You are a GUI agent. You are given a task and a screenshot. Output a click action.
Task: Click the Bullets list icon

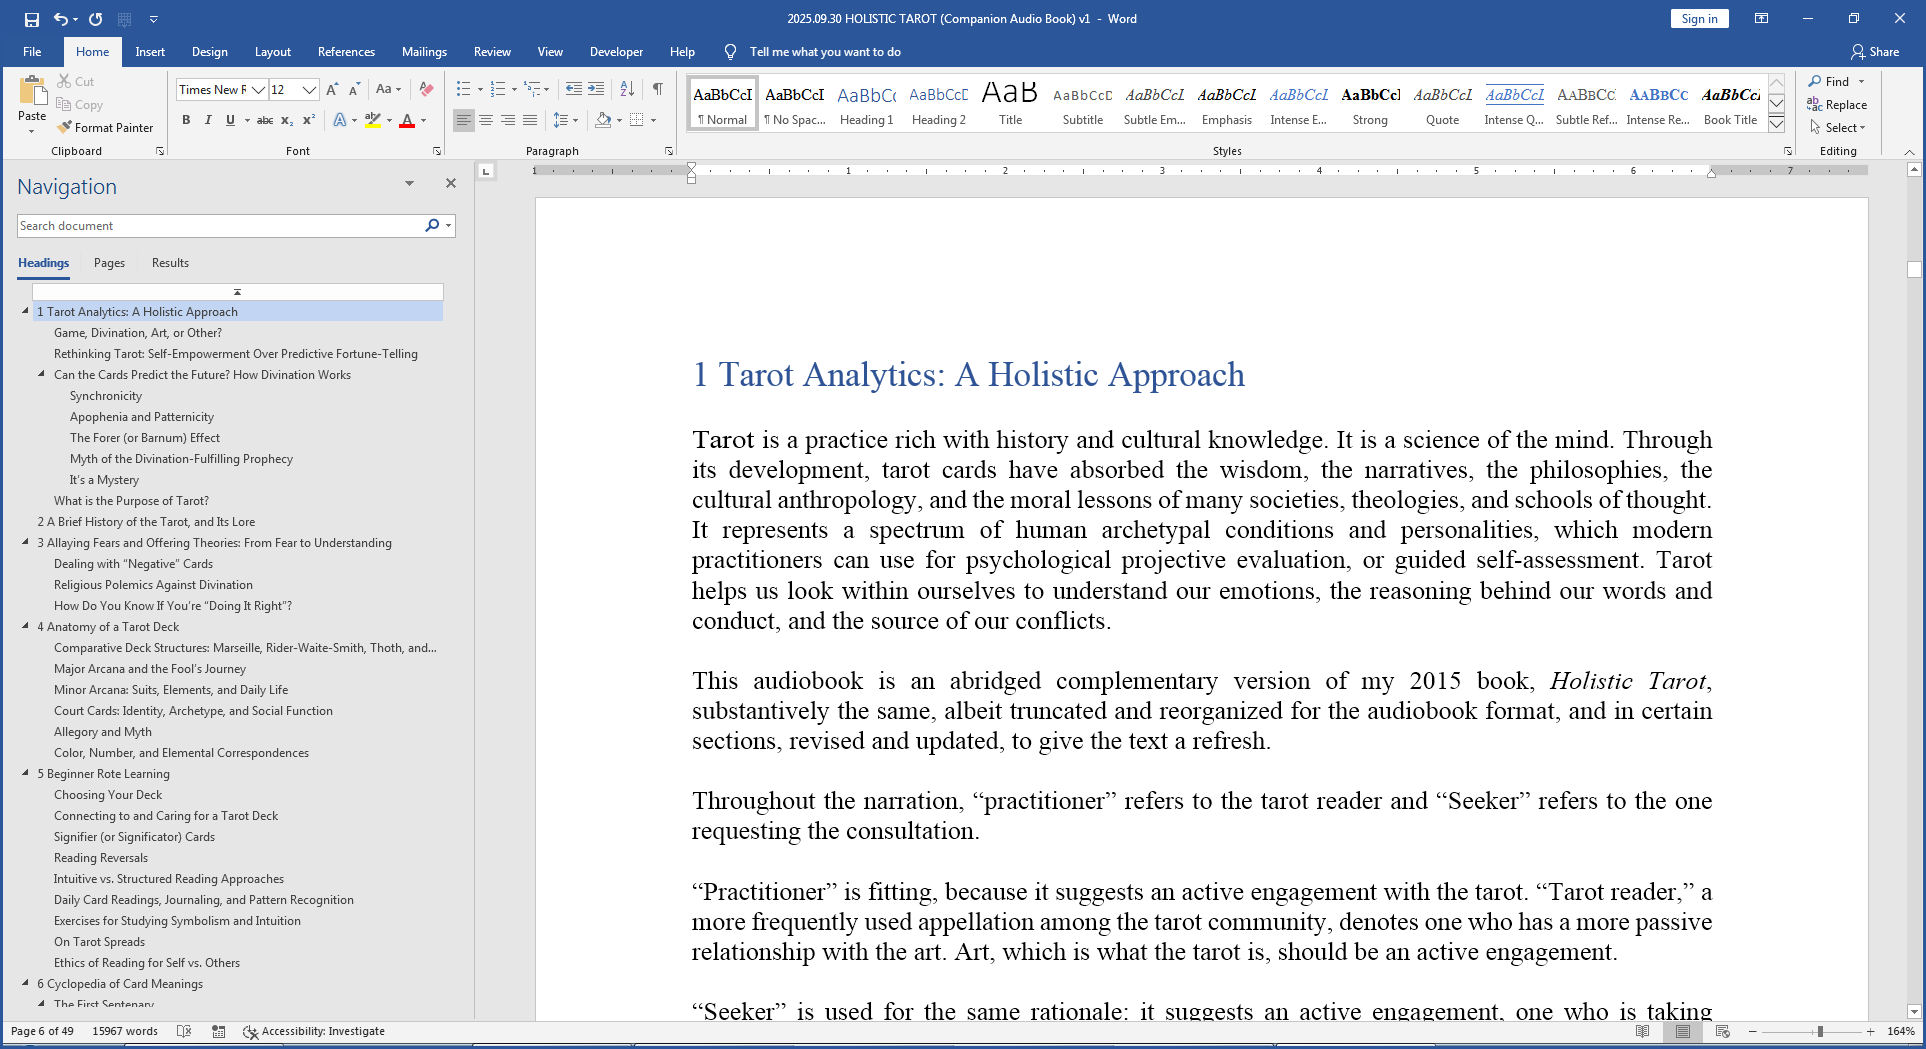pos(463,90)
